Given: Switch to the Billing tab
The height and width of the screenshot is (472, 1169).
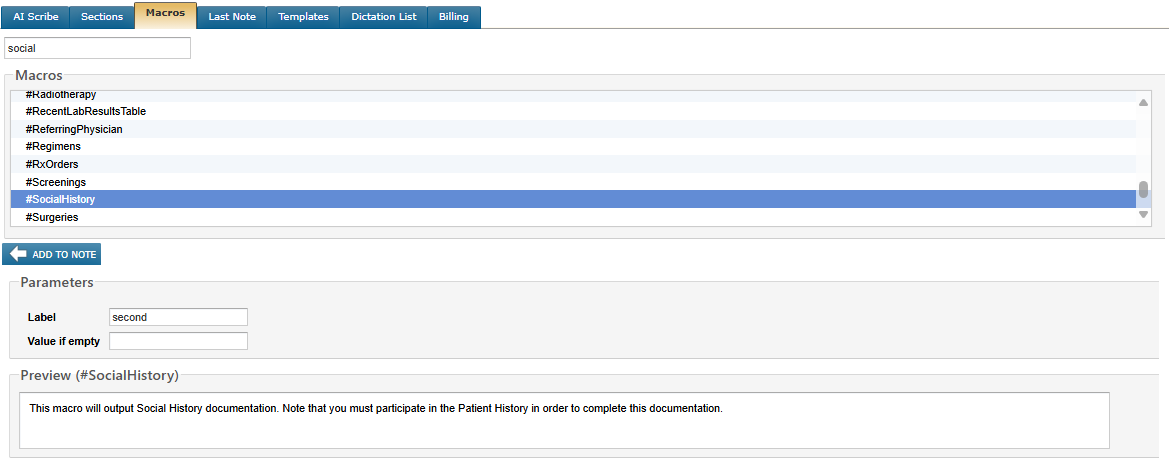Looking at the screenshot, I should pyautogui.click(x=453, y=17).
